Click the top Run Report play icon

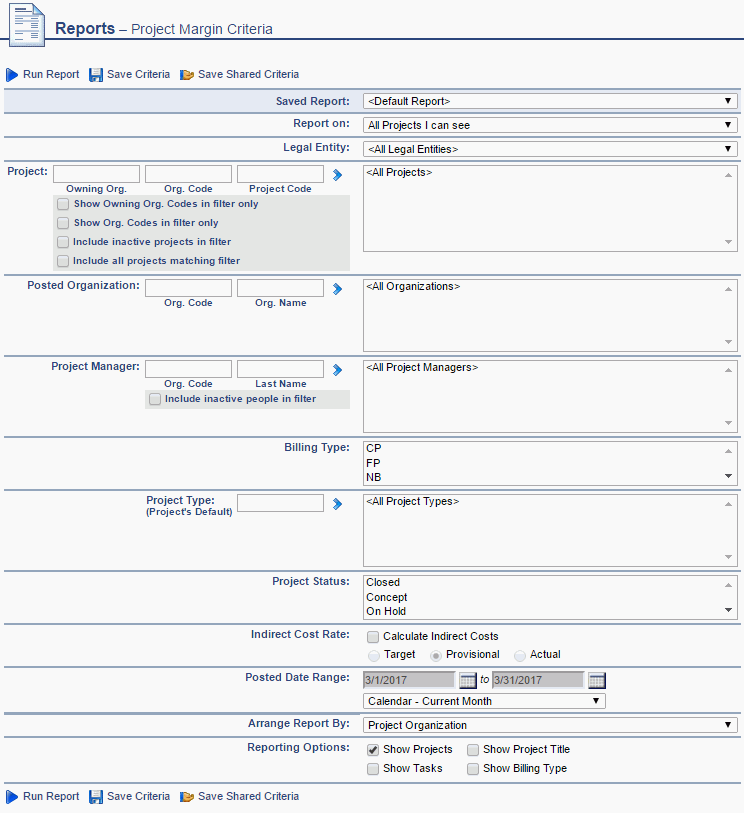point(12,75)
